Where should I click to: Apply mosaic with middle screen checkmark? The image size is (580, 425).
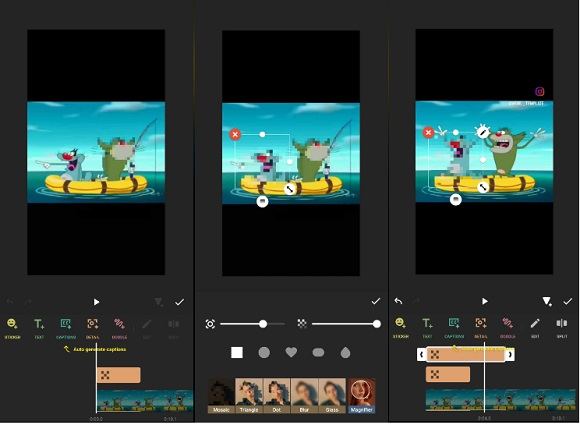(376, 301)
